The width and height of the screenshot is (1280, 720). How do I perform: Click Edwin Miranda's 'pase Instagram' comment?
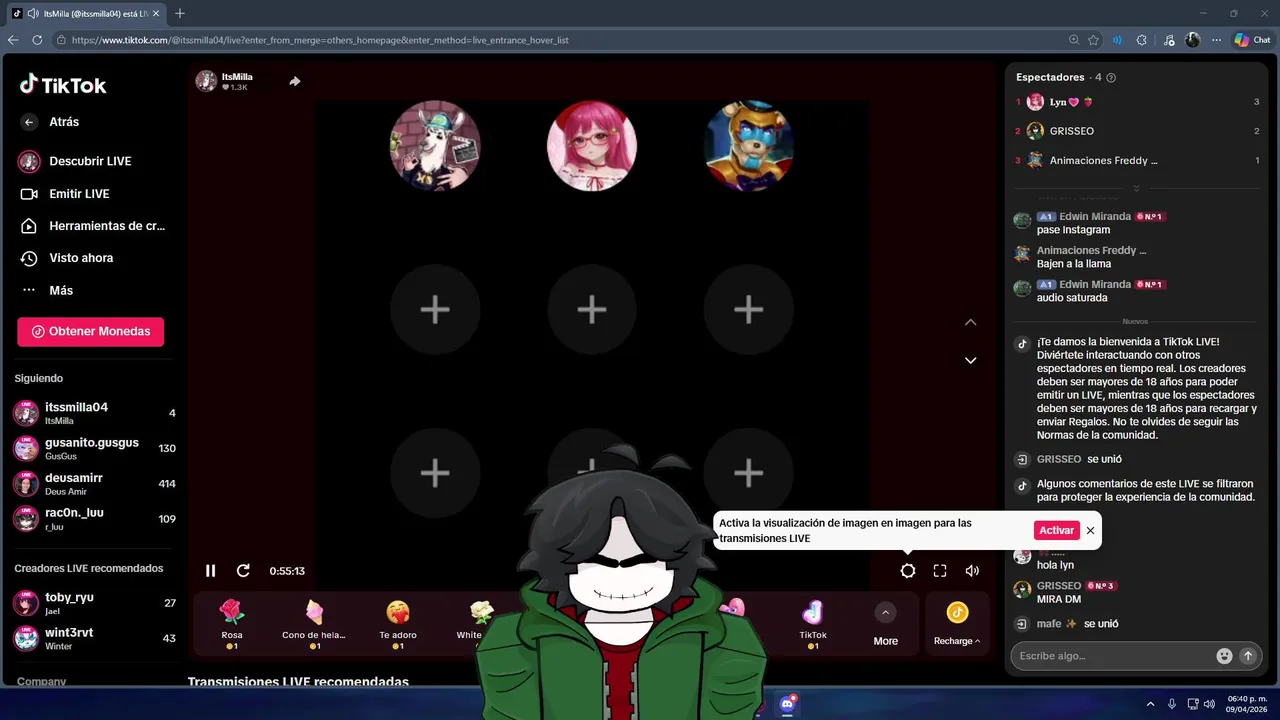point(1073,230)
